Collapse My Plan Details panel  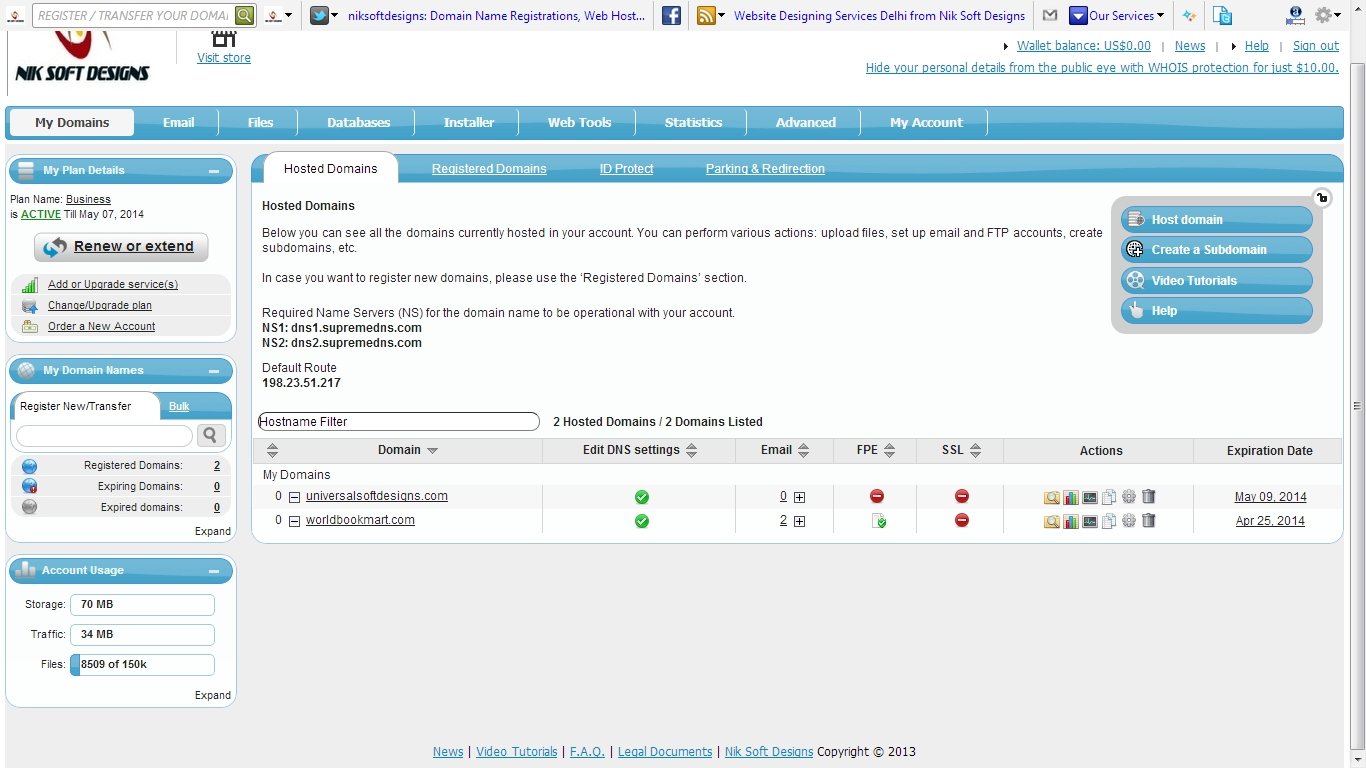click(214, 171)
